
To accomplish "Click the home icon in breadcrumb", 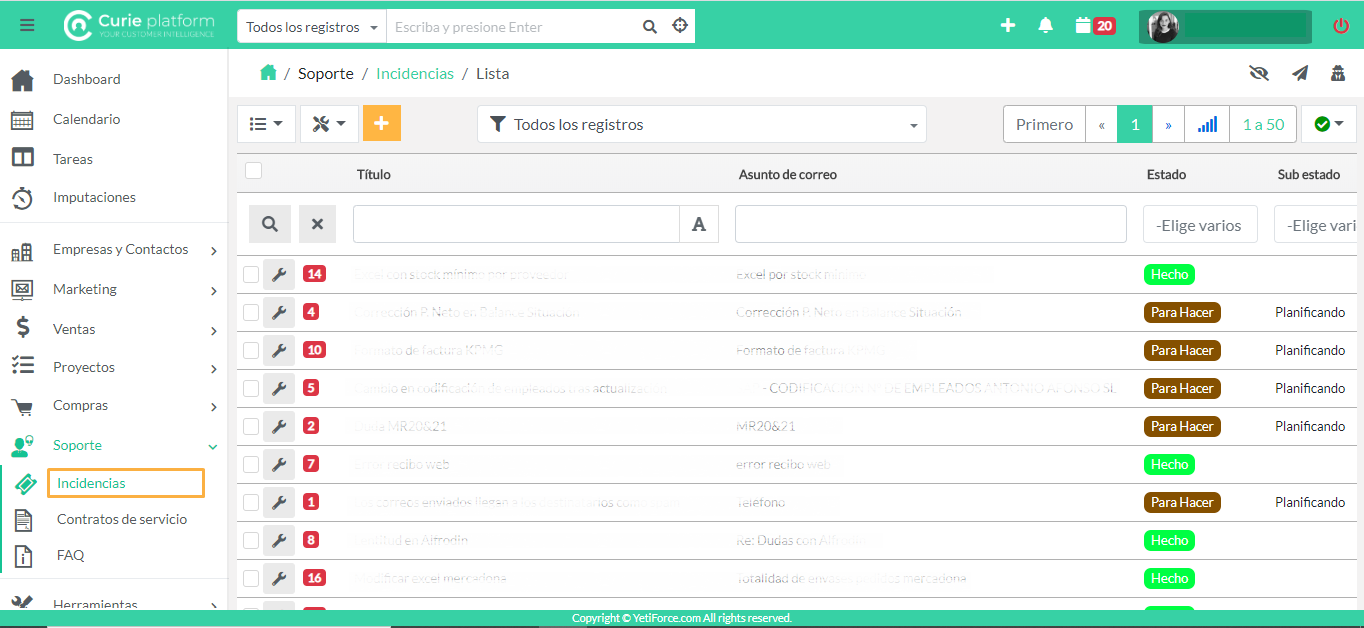I will click(x=268, y=73).
